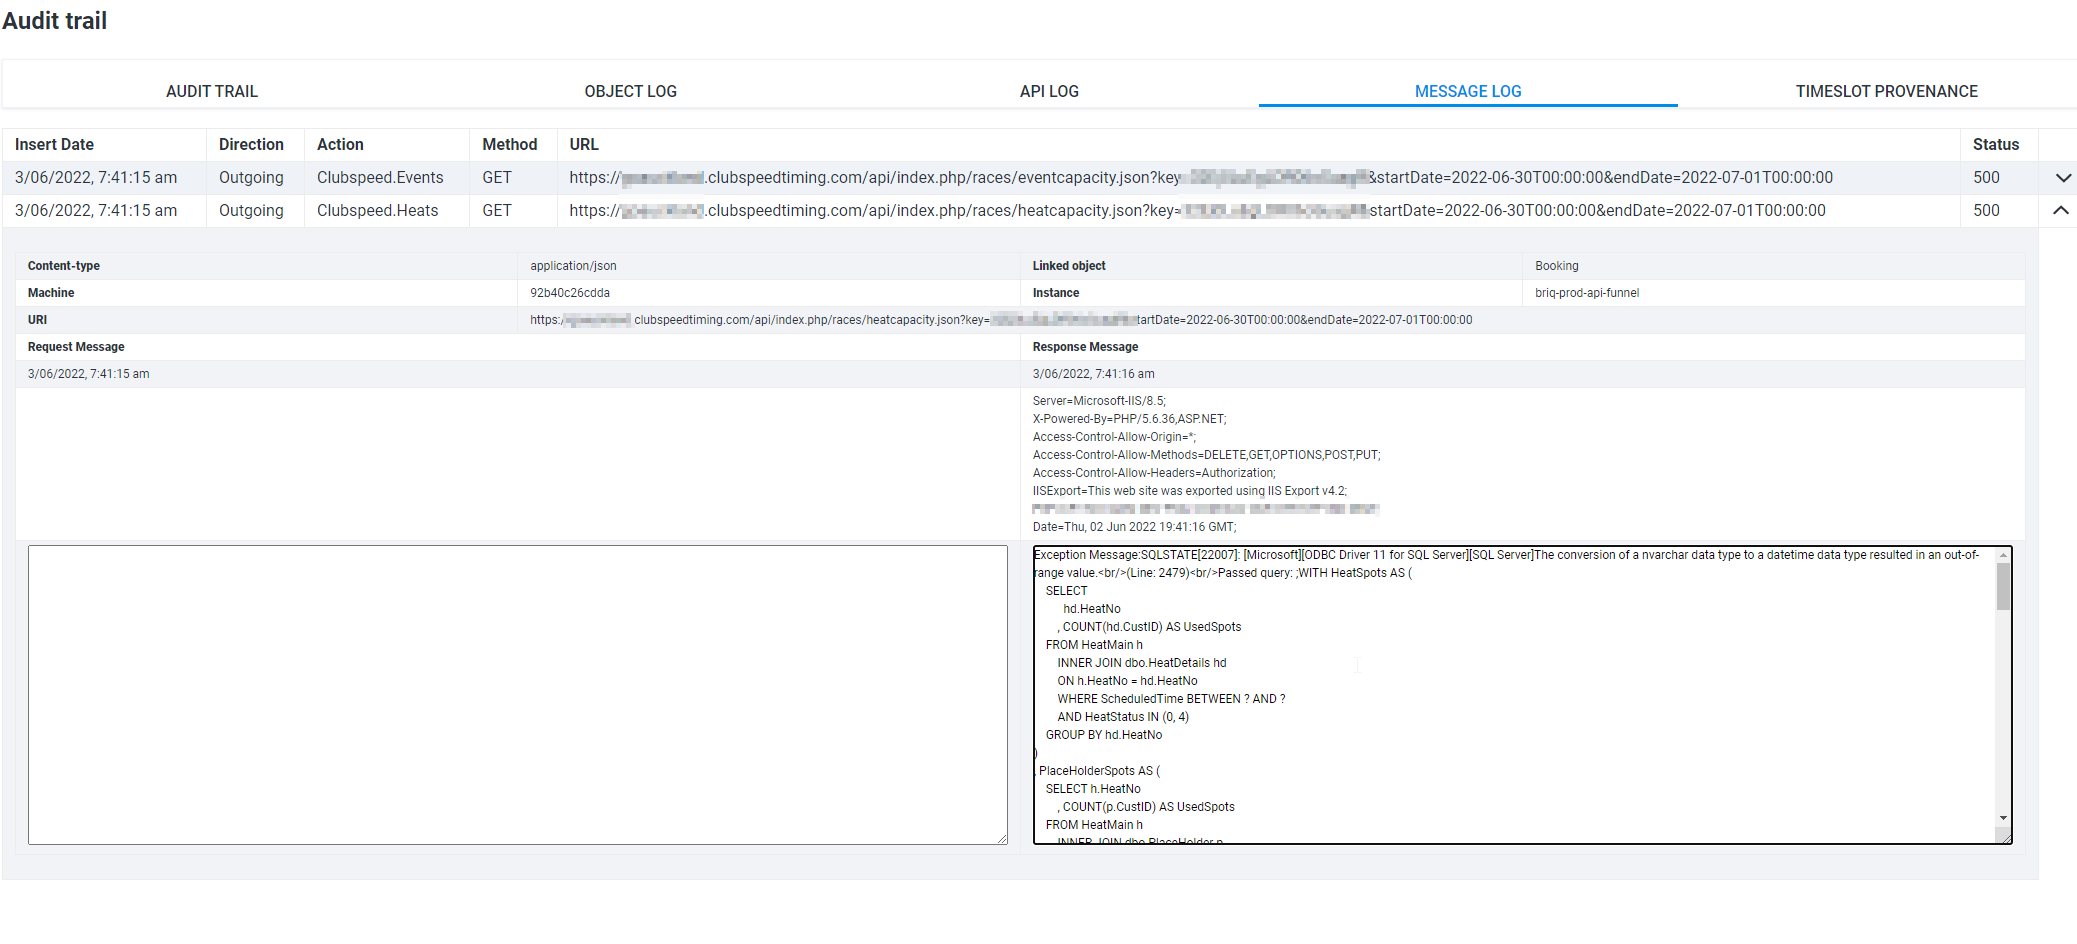Click the Audit trail page heading
Viewport: 2077px width, 944px height.
[x=54, y=20]
